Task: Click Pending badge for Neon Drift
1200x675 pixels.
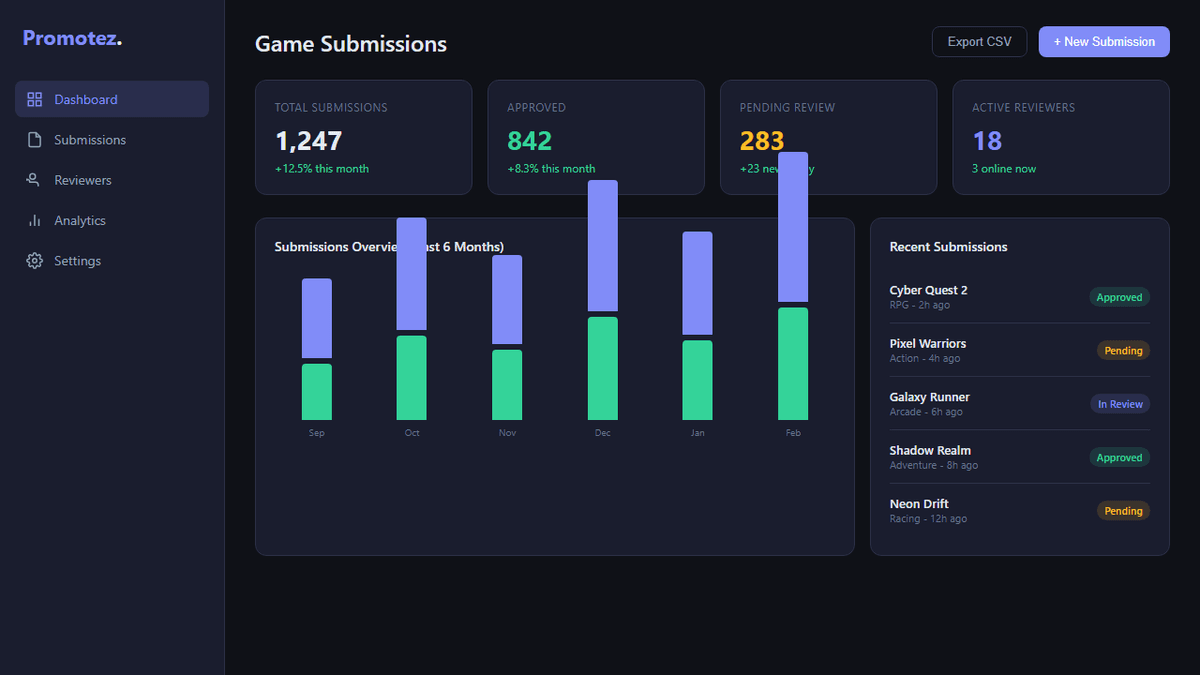Action: (x=1123, y=511)
